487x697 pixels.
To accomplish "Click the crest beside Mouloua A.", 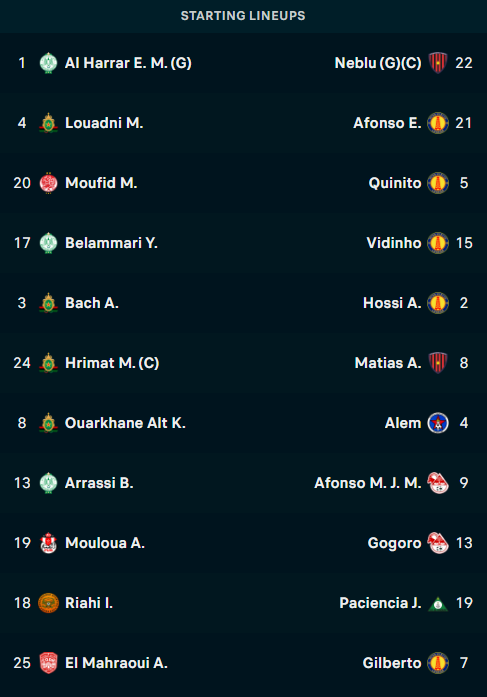I will [x=48, y=543].
